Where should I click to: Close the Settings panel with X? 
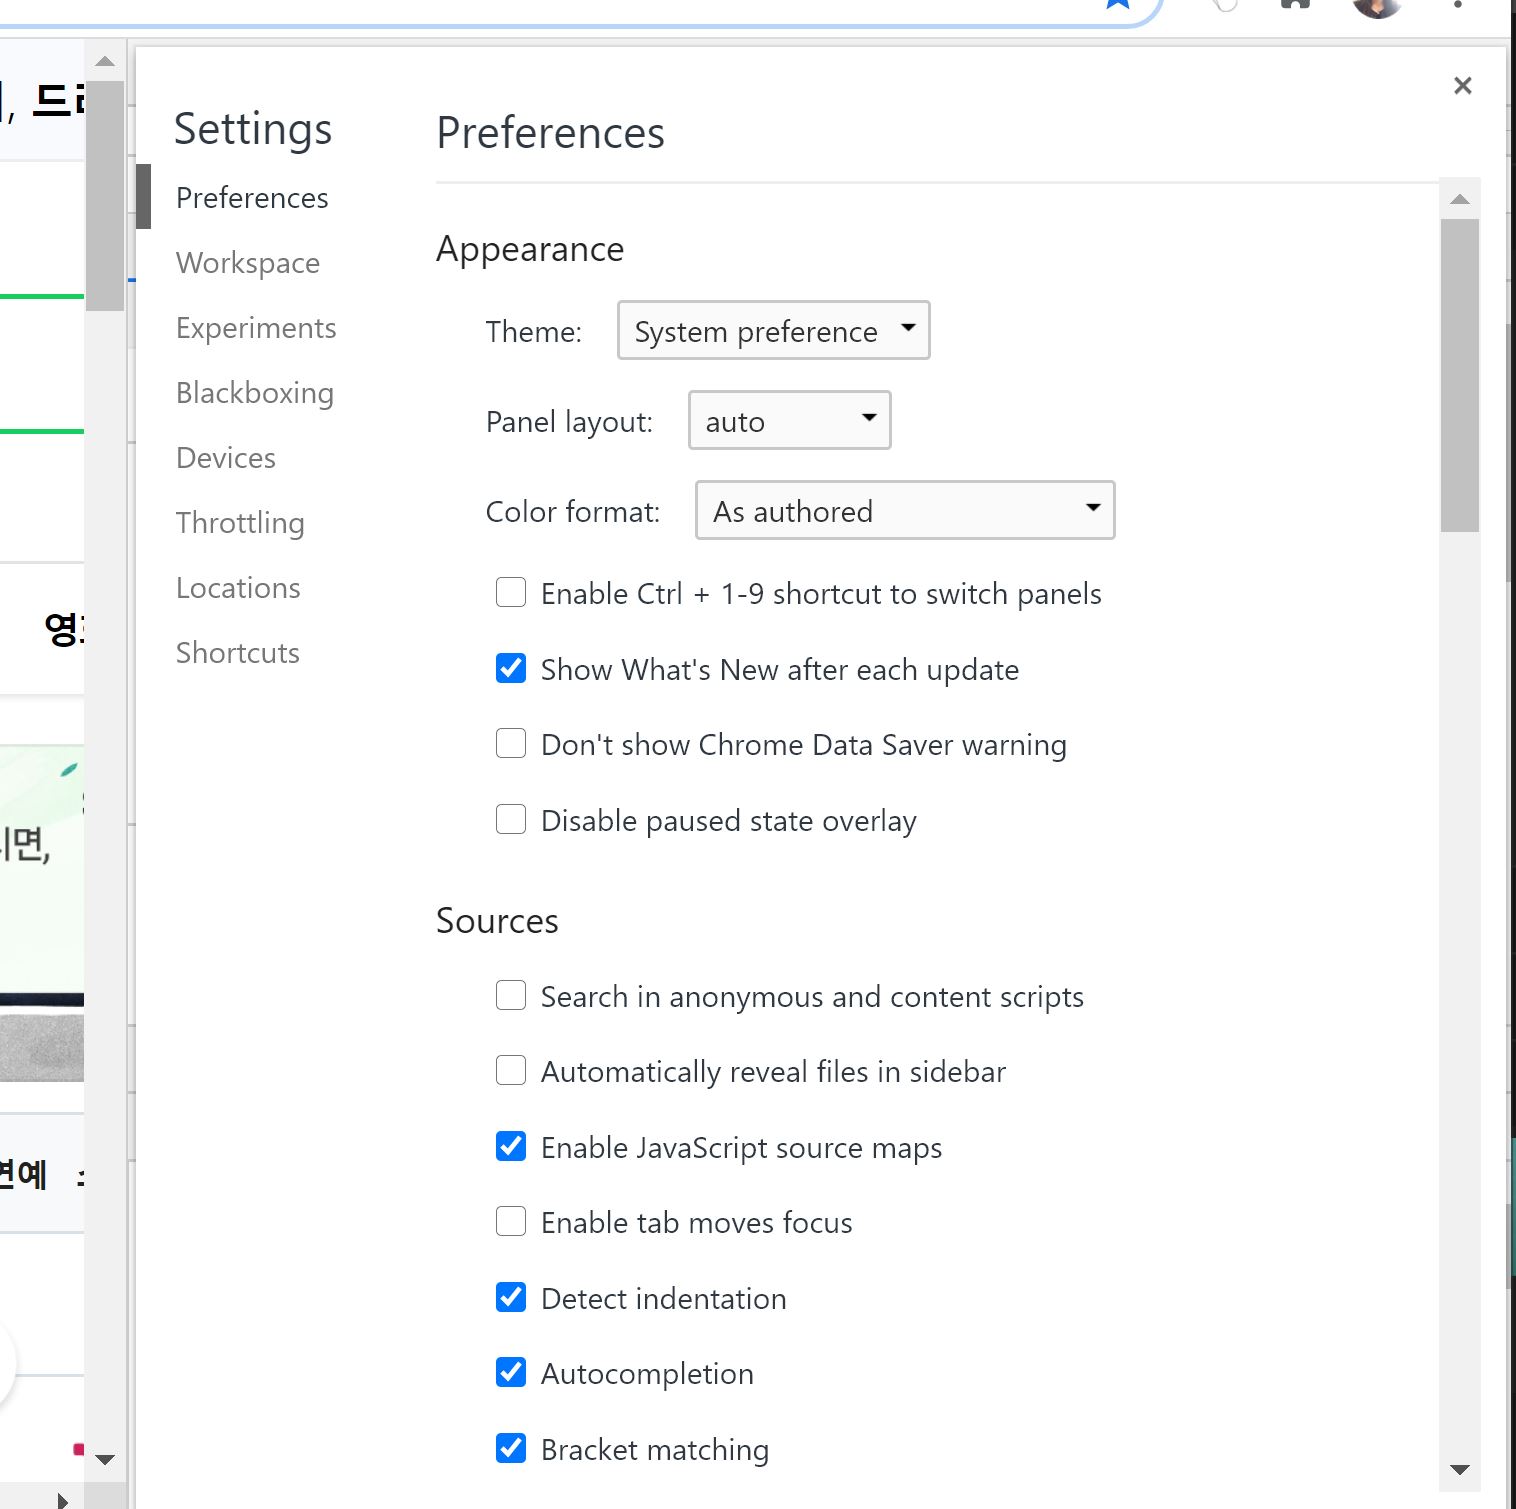tap(1462, 86)
